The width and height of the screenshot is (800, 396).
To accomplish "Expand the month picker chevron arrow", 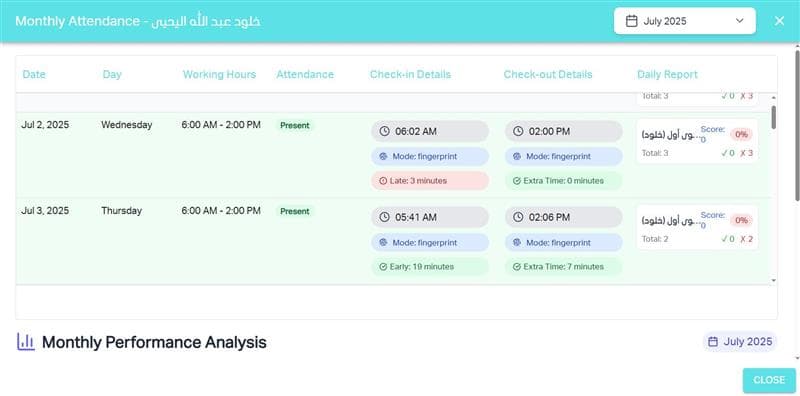I will pos(740,21).
